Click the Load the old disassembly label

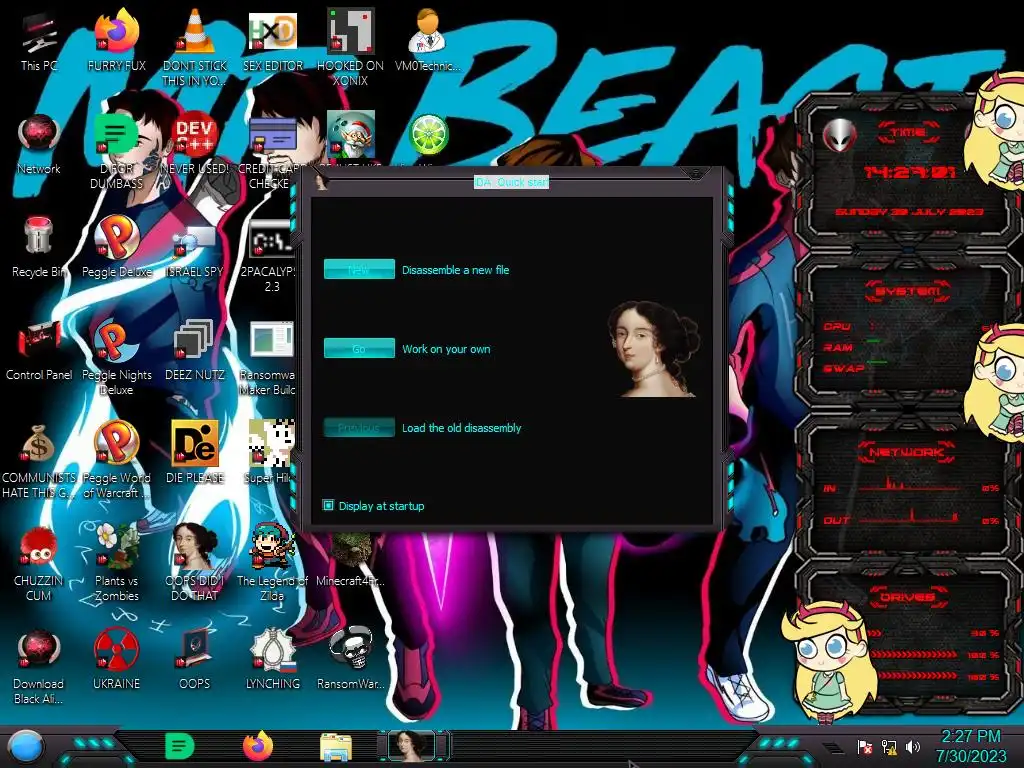(x=461, y=428)
